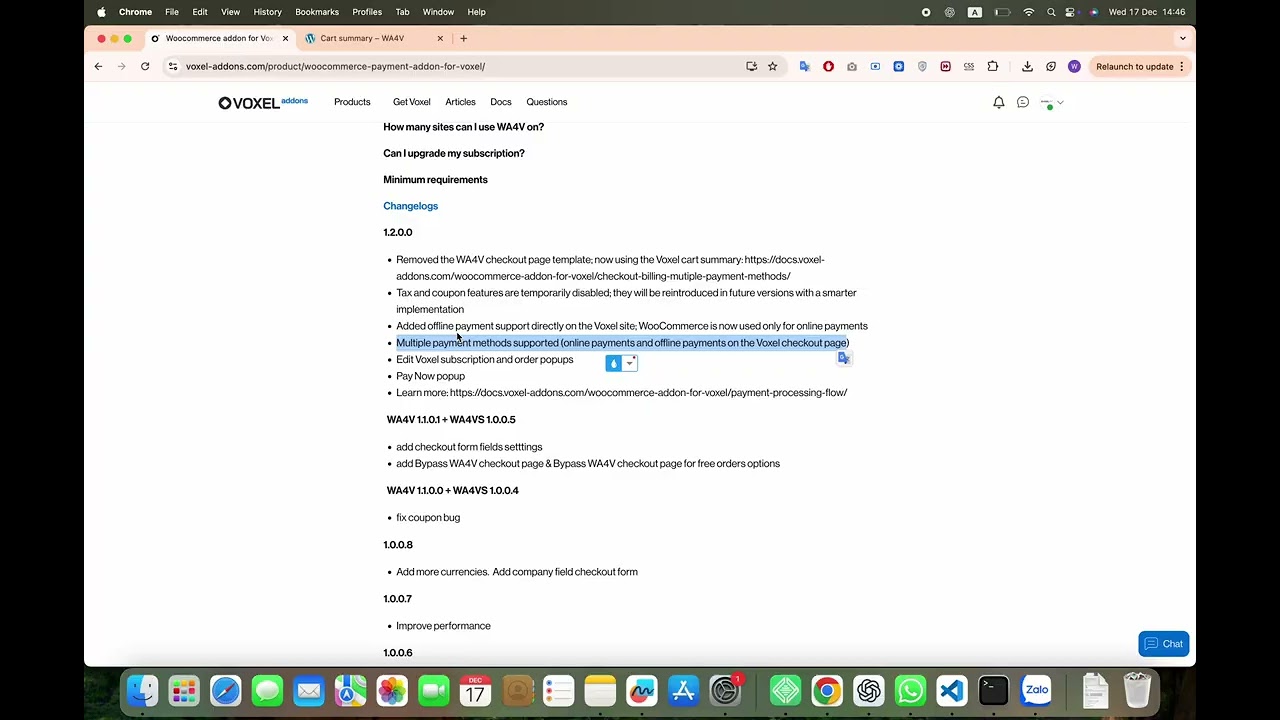
Task: Select the Woocommerce addon for Voxel tab
Action: coord(218,38)
